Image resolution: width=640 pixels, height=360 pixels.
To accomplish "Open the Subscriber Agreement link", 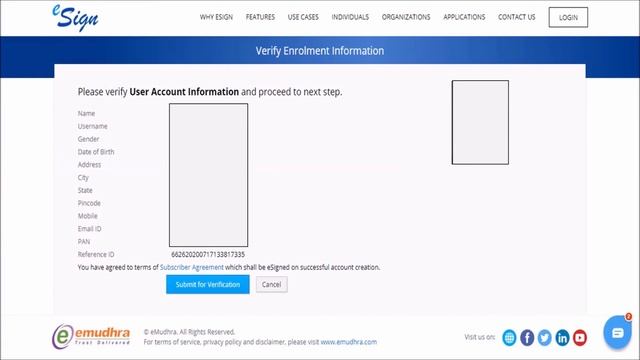I will [191, 267].
